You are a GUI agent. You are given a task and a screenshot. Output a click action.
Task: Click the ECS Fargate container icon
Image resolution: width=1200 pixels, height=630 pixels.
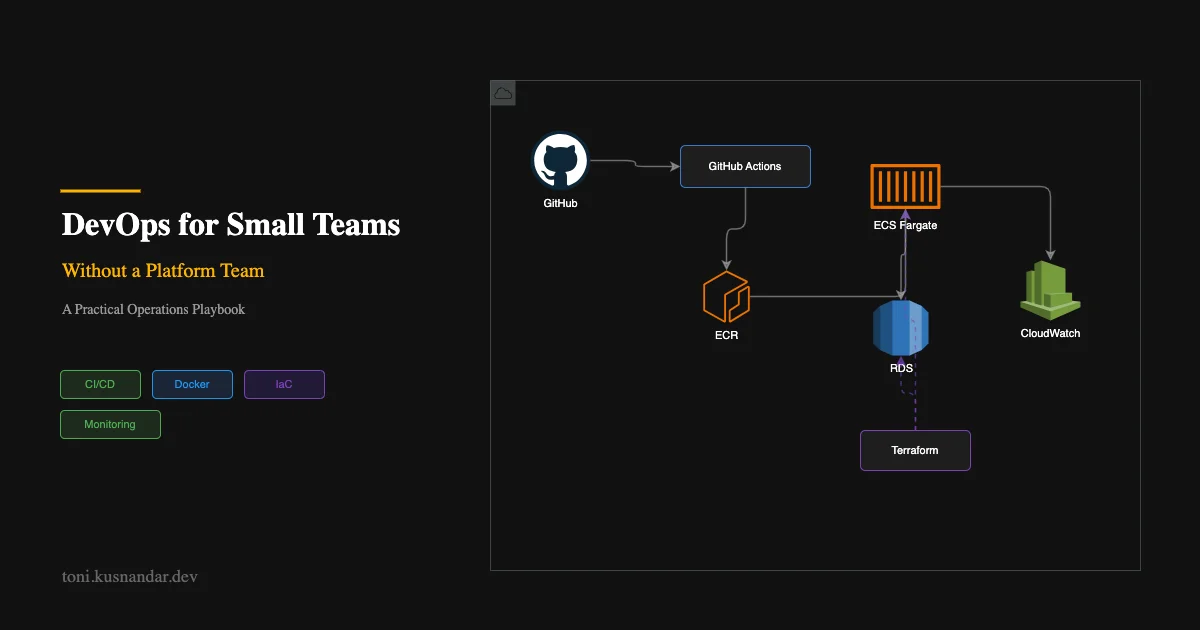tap(905, 186)
